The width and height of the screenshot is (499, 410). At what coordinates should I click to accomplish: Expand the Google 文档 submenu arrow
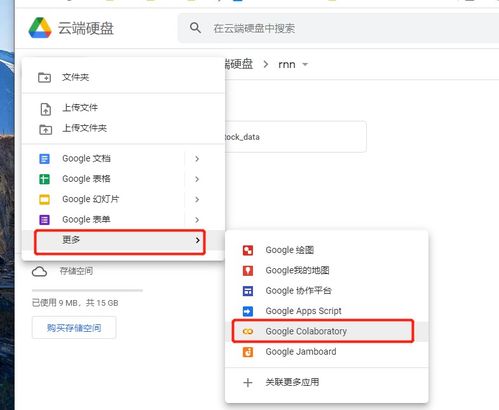(197, 159)
